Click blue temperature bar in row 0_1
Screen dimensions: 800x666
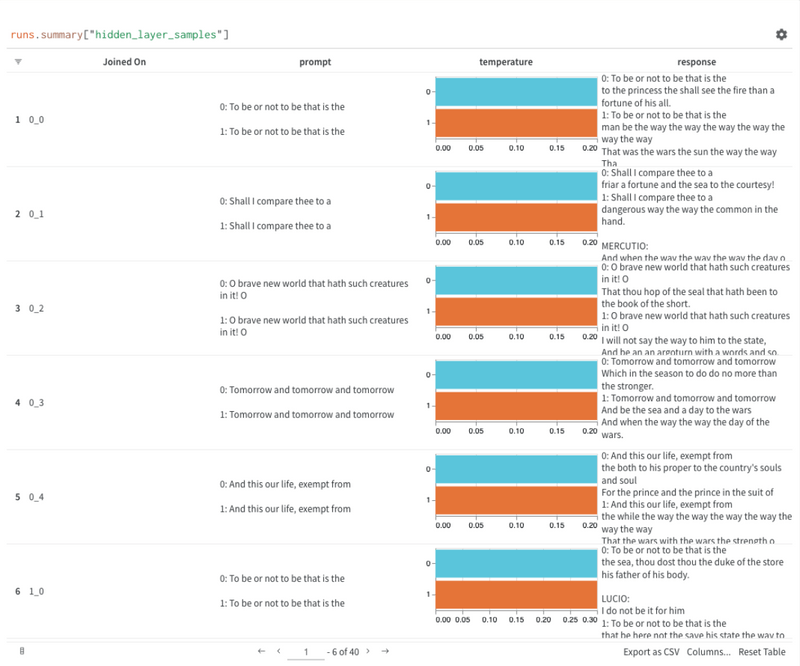tap(516, 186)
